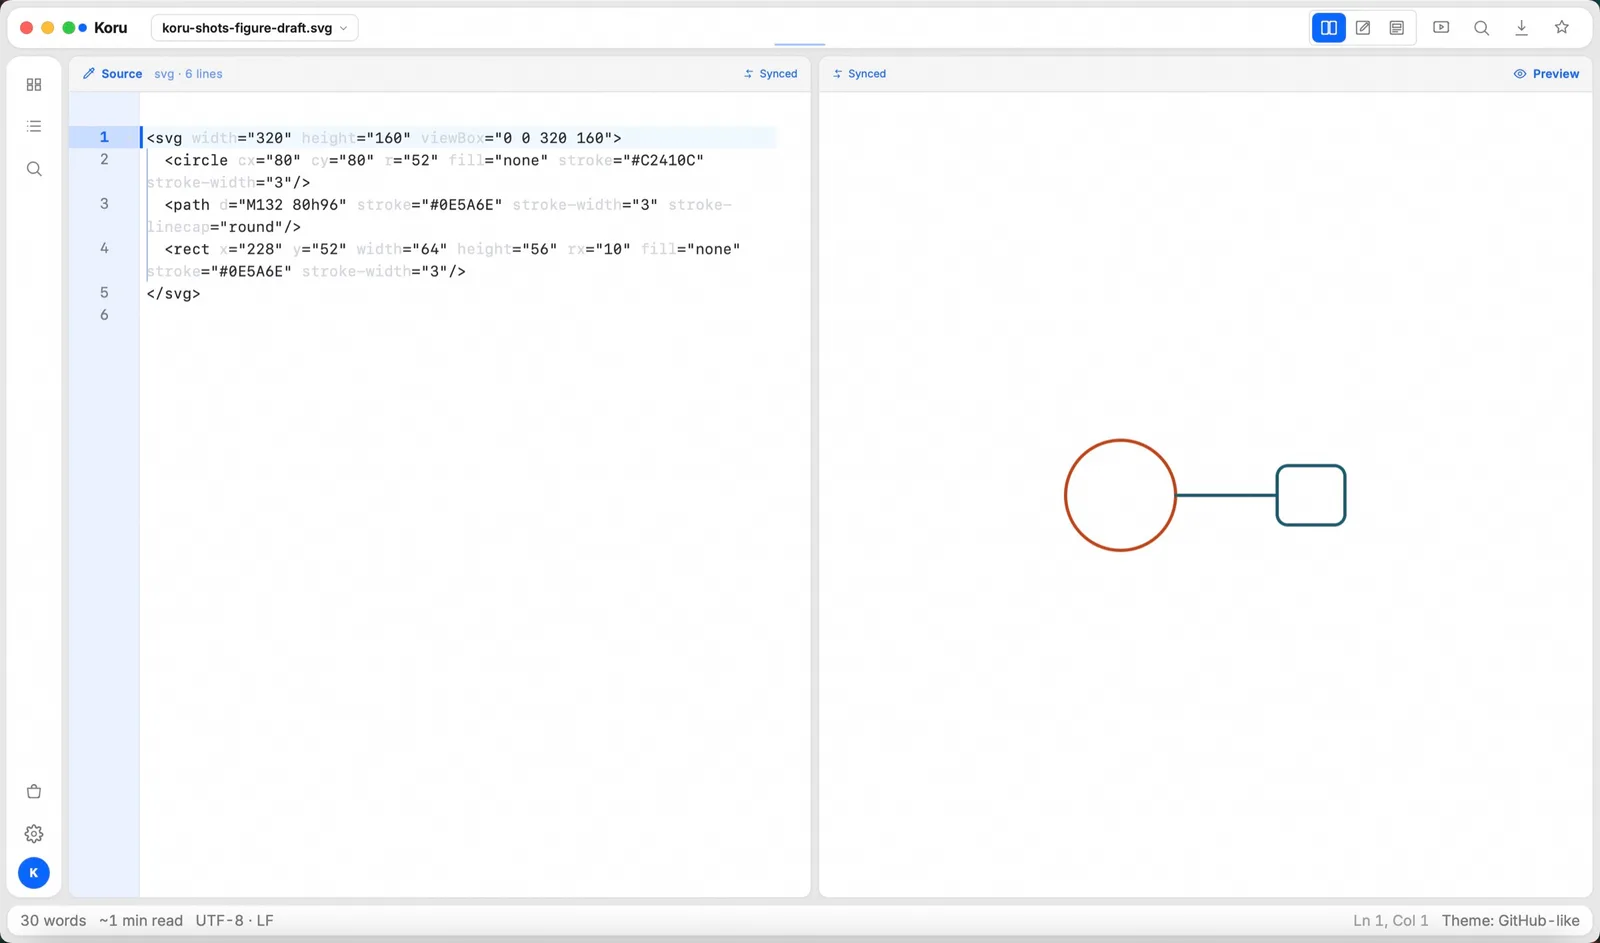1600x943 pixels.
Task: Click line number 3 in gutter
Action: pos(104,204)
